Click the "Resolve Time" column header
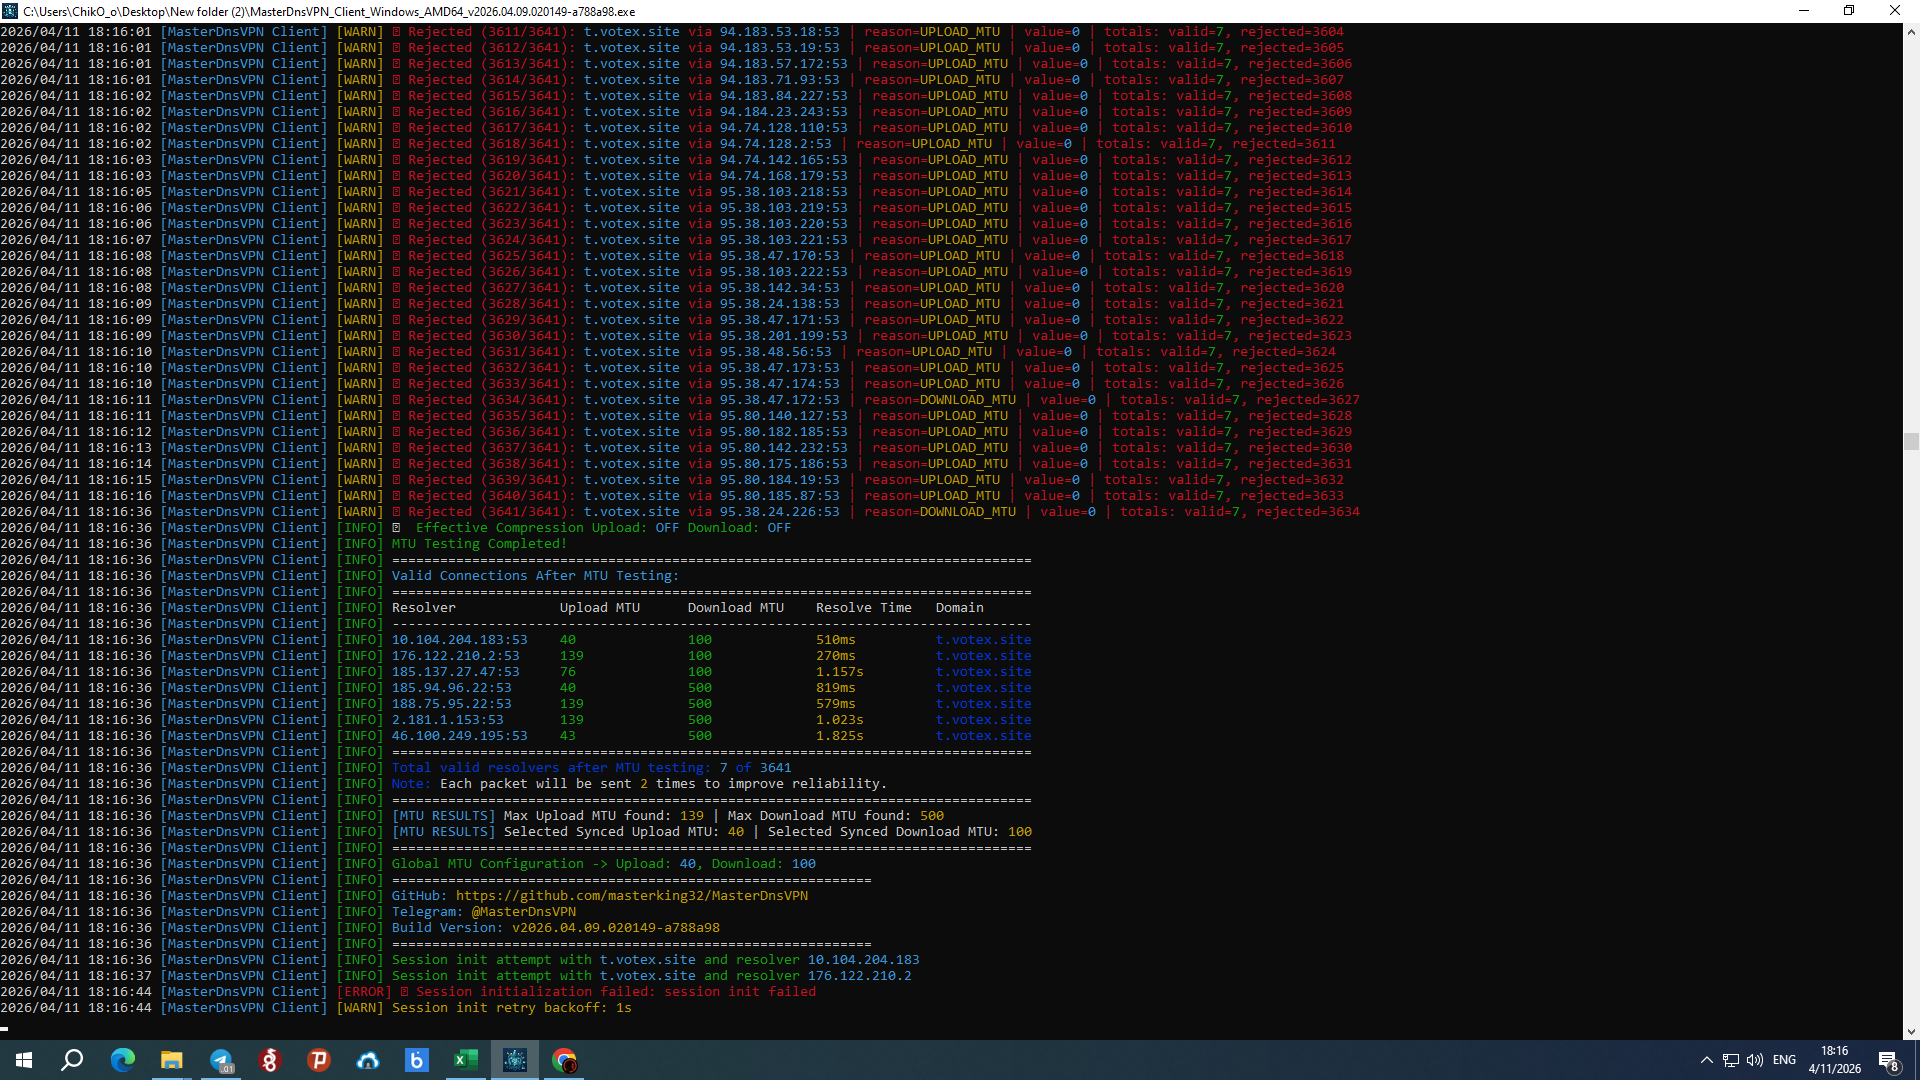 click(x=863, y=608)
